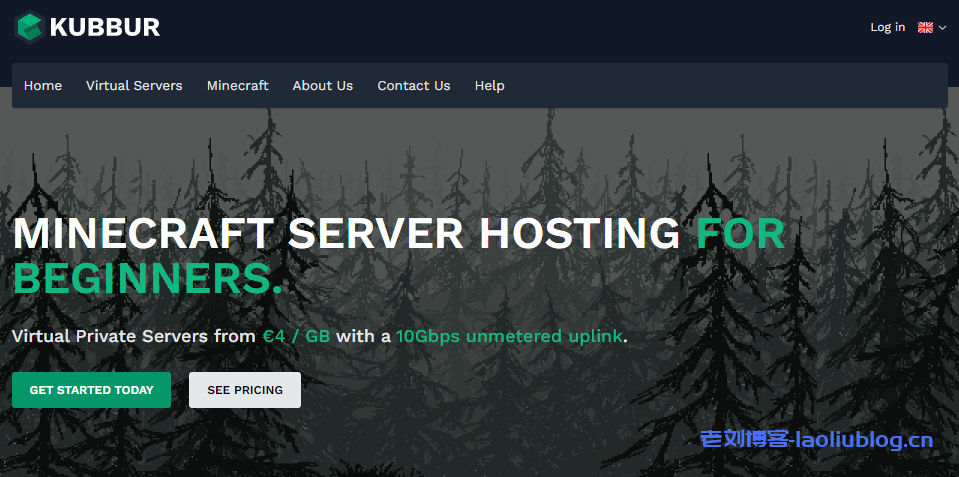This screenshot has width=959, height=477.
Task: Click the KUBBUR wordmark text
Action: pyautogui.click(x=105, y=27)
